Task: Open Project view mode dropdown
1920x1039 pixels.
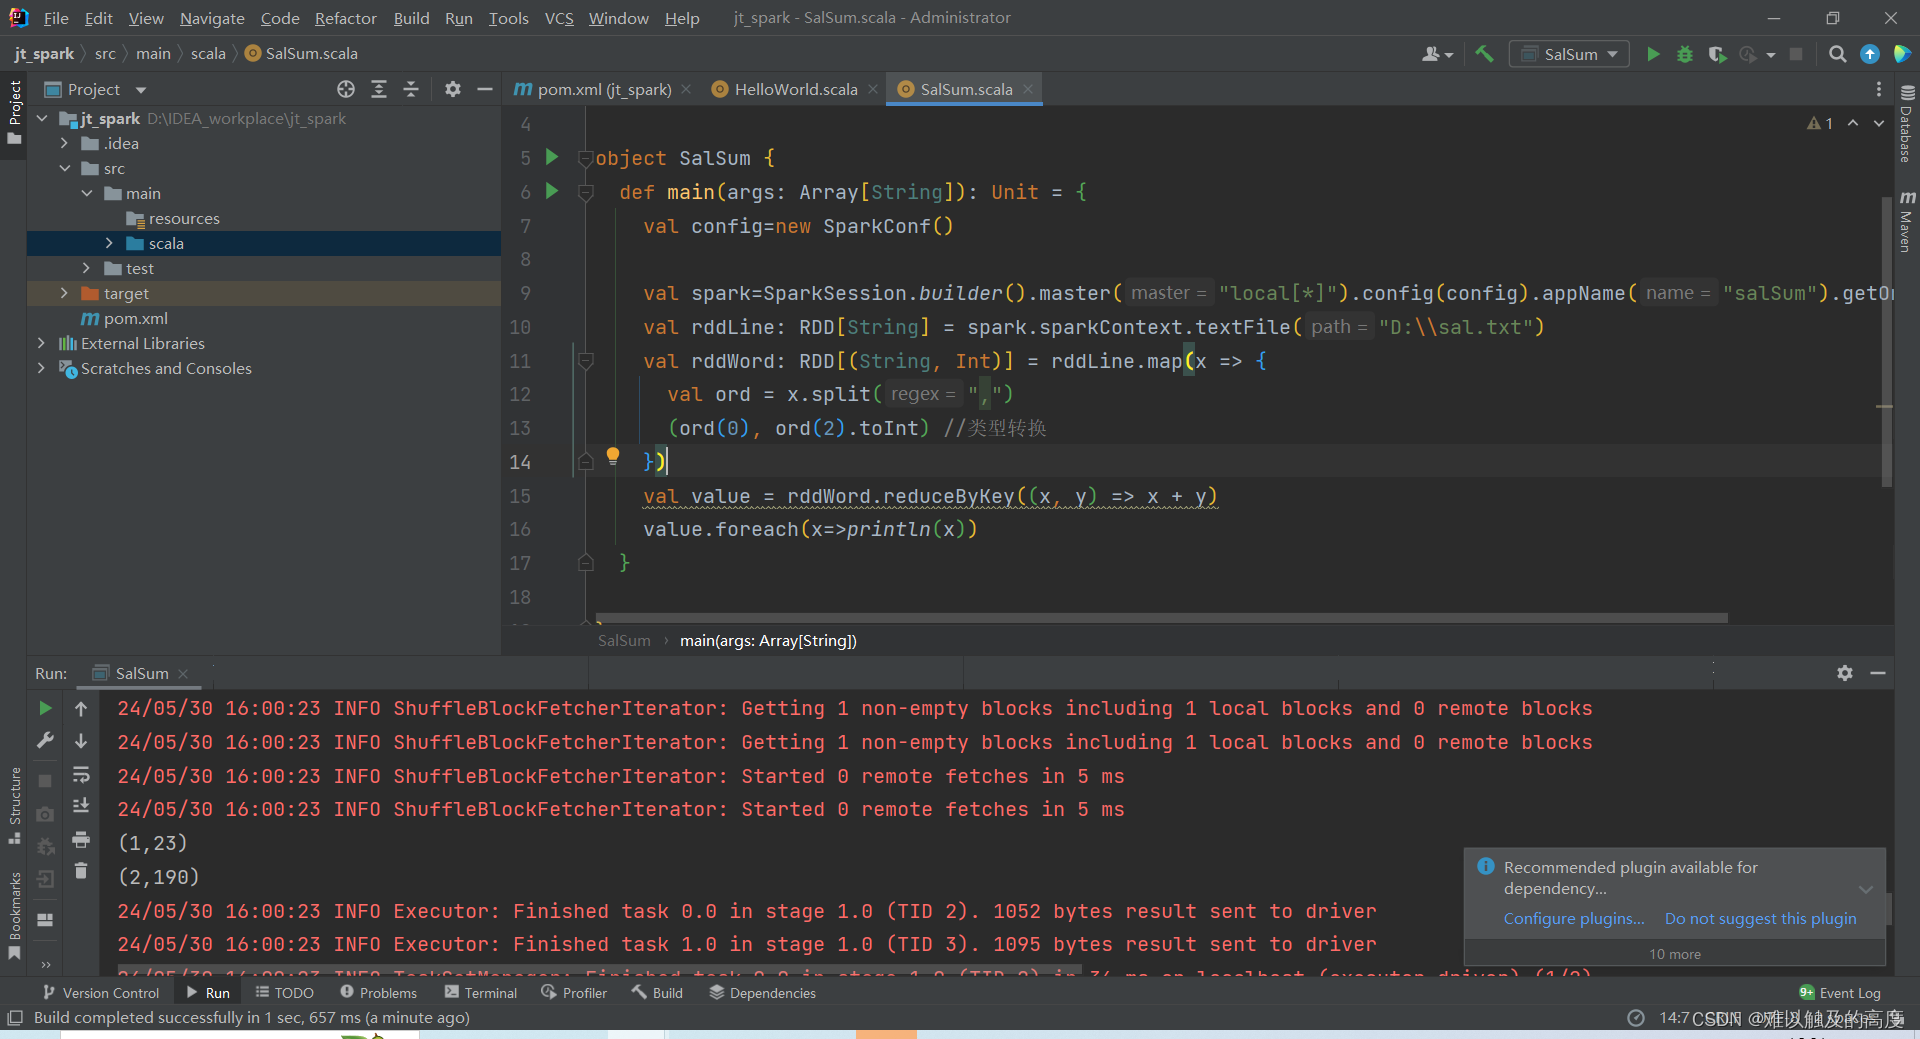Action: 96,89
